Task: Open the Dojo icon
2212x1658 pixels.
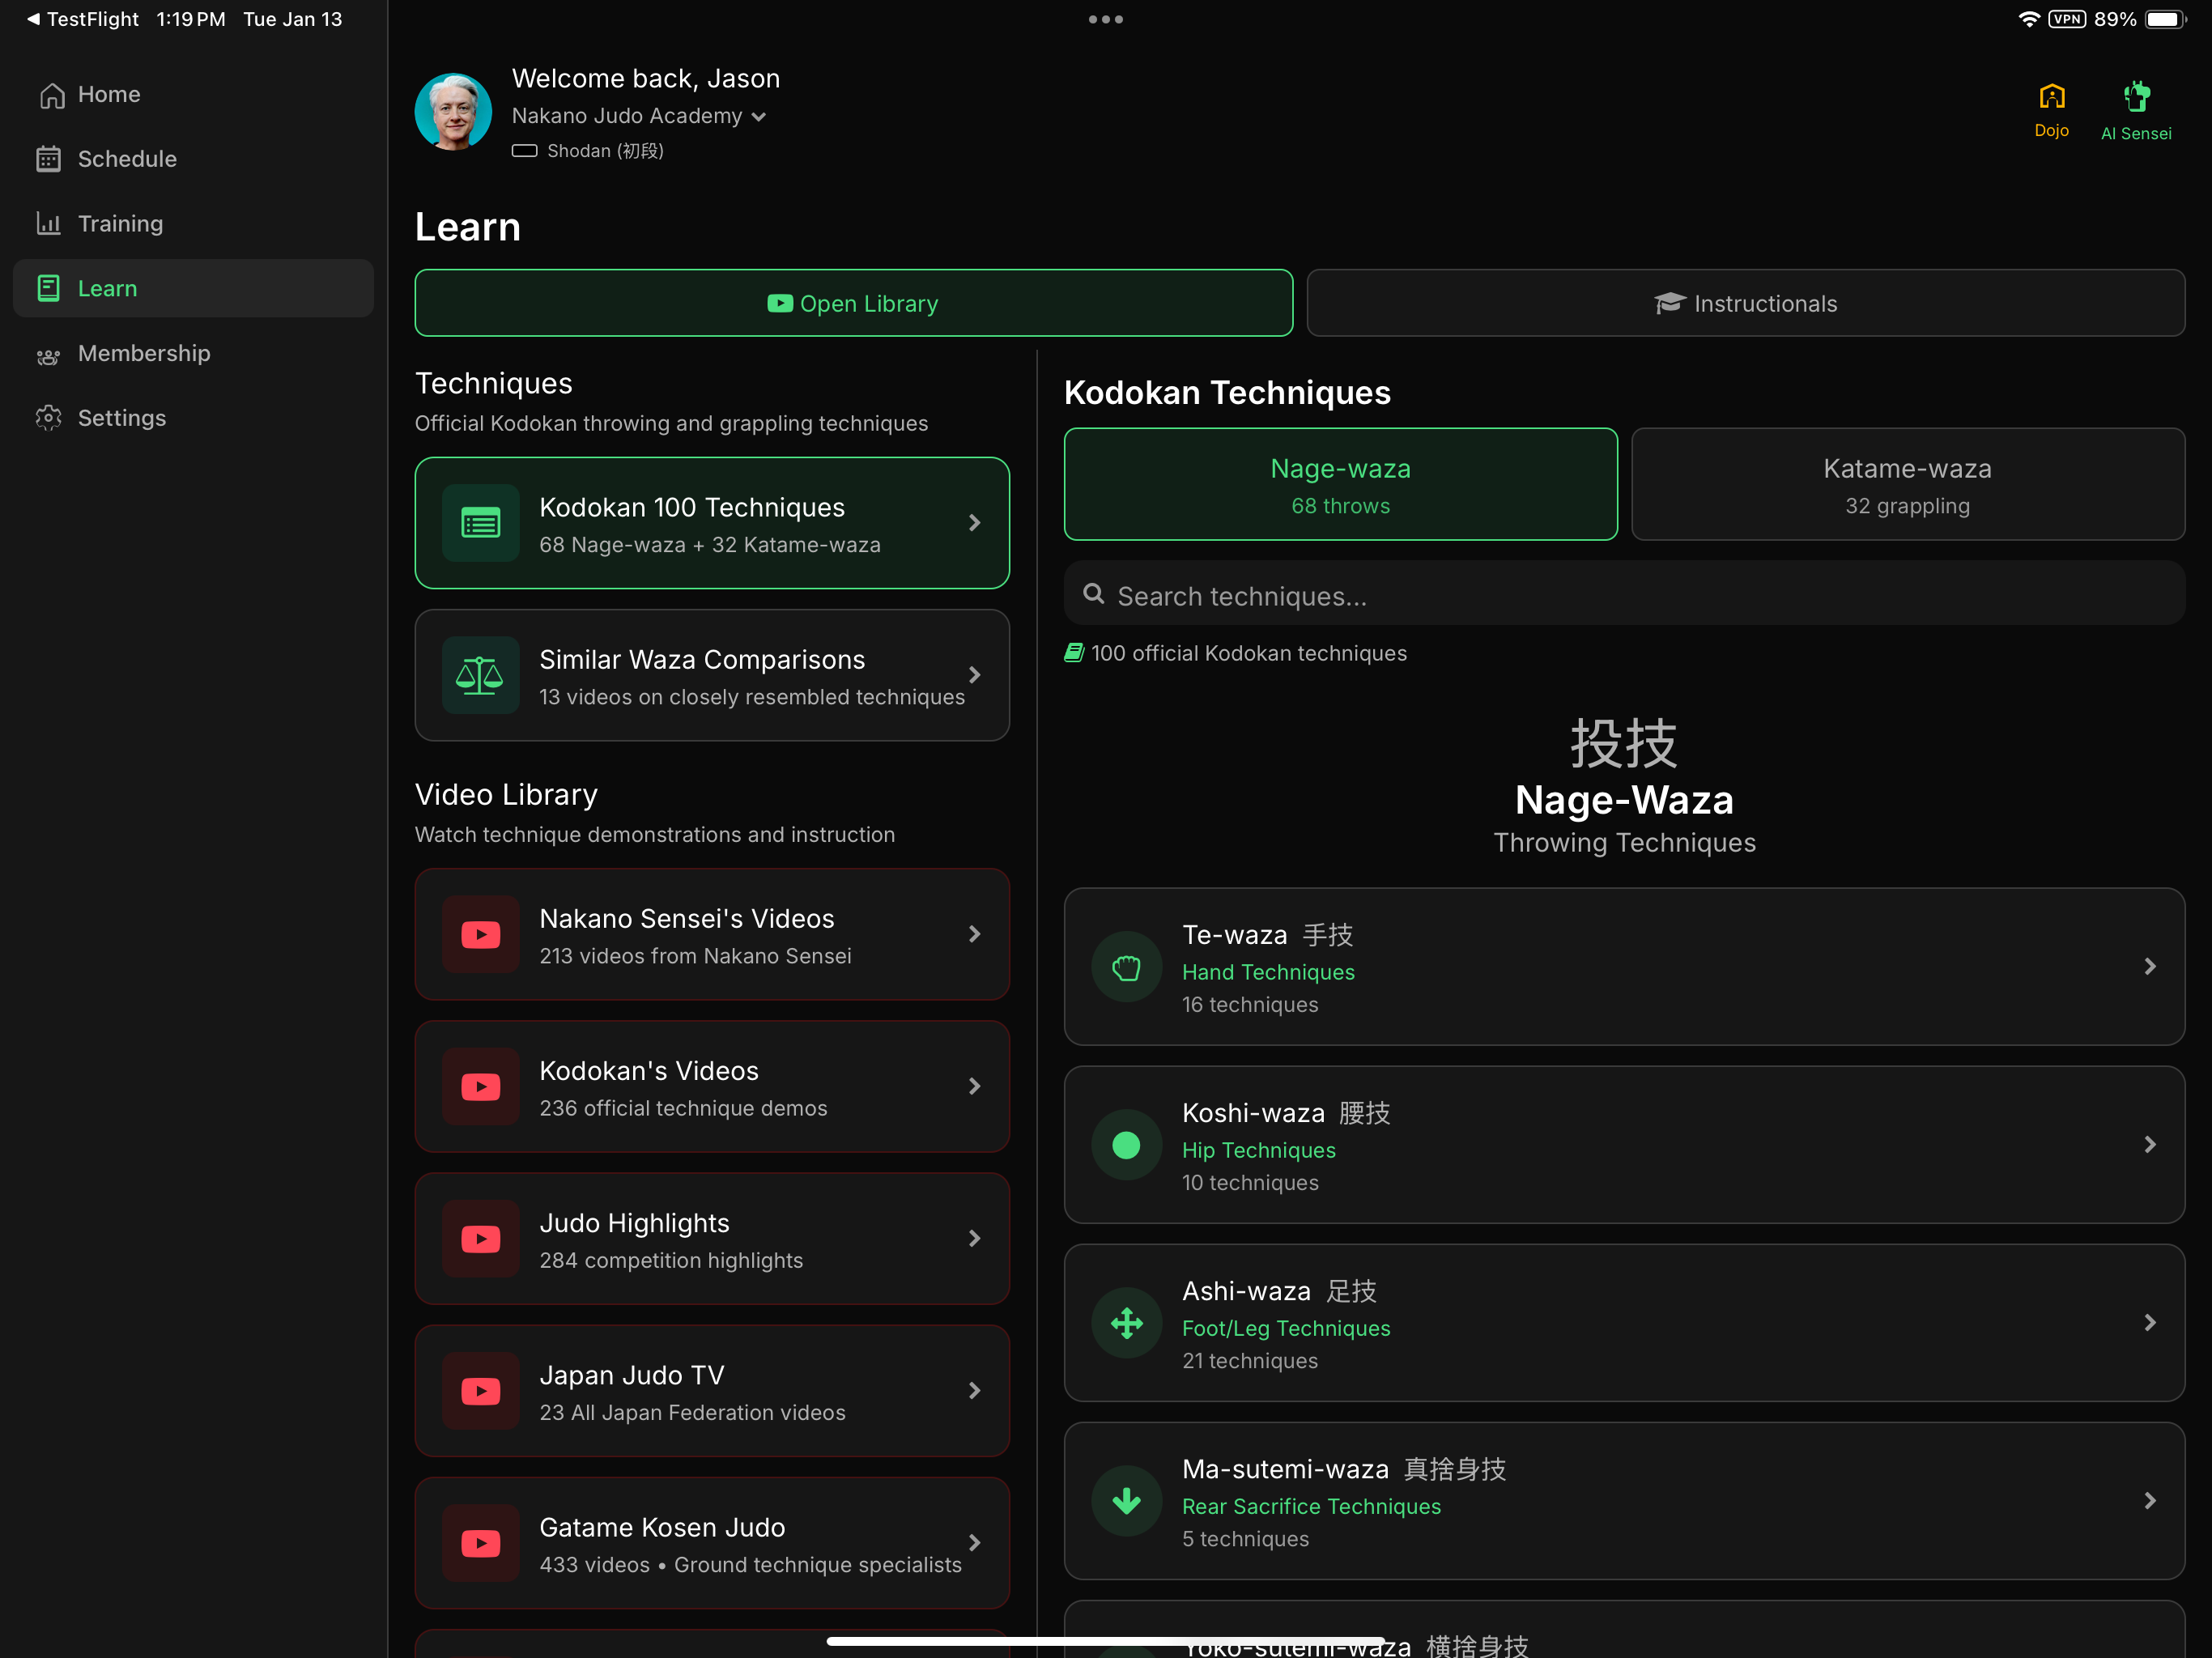Action: pyautogui.click(x=2052, y=97)
